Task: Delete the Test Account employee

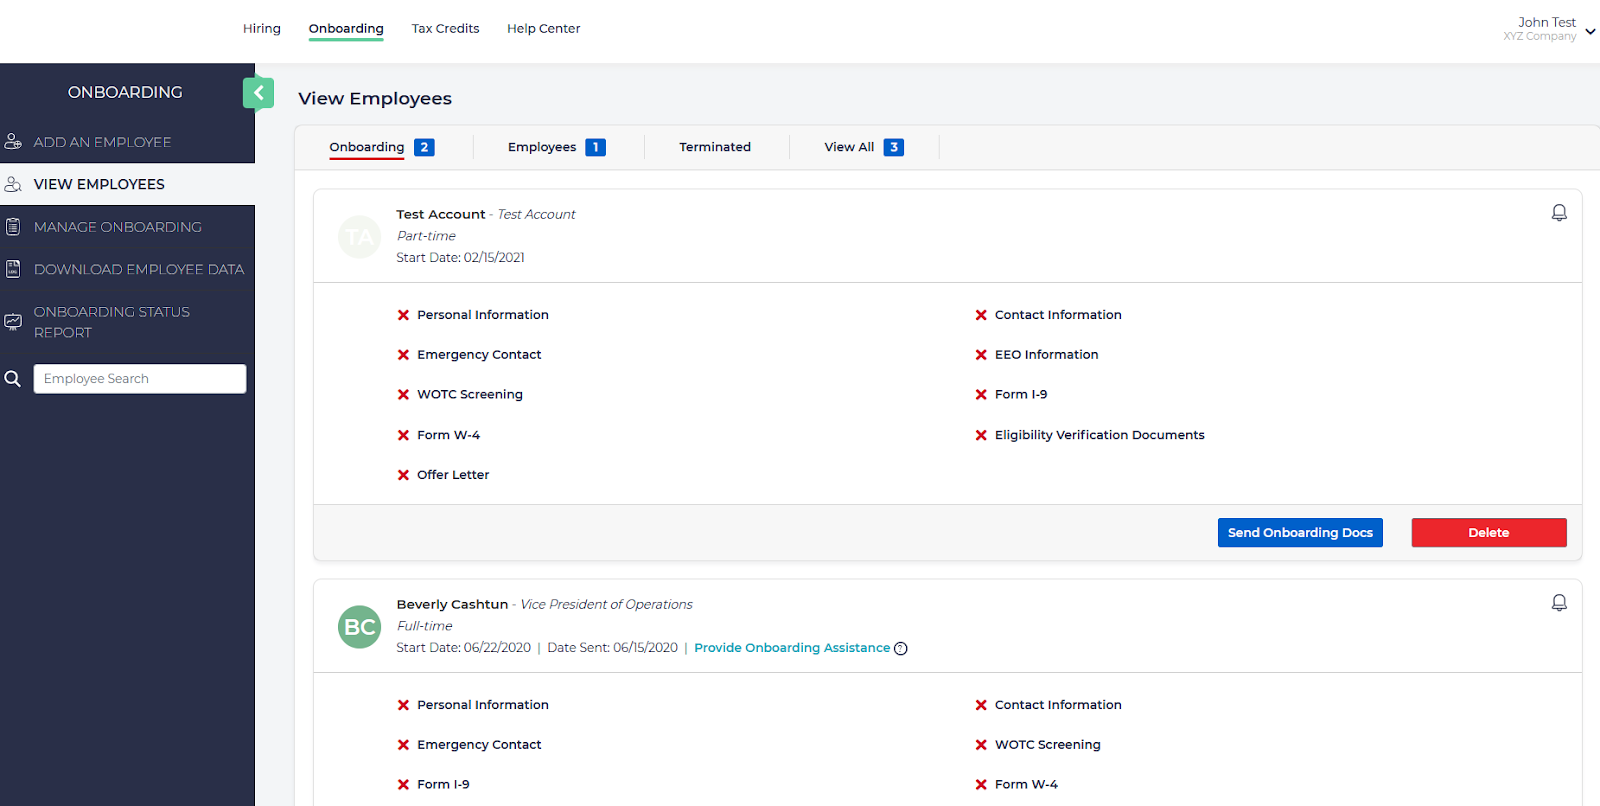Action: [x=1488, y=533]
